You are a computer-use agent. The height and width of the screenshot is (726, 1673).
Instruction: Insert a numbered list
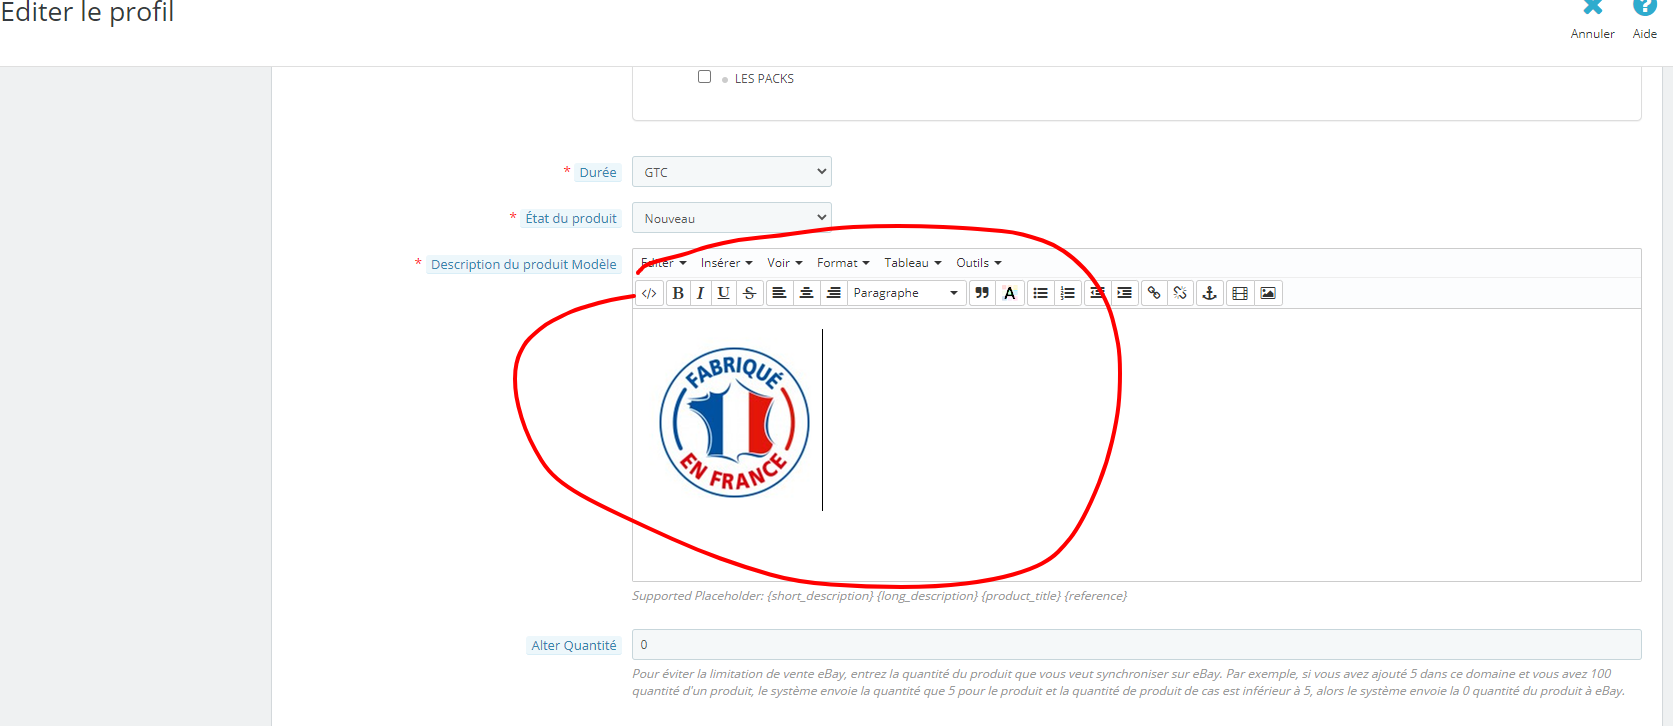1068,293
